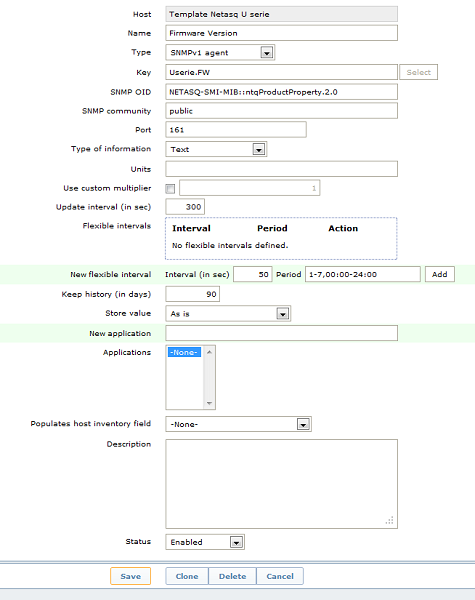Select -None- in Applications list
Screen dimensions: 475x600
(184, 352)
